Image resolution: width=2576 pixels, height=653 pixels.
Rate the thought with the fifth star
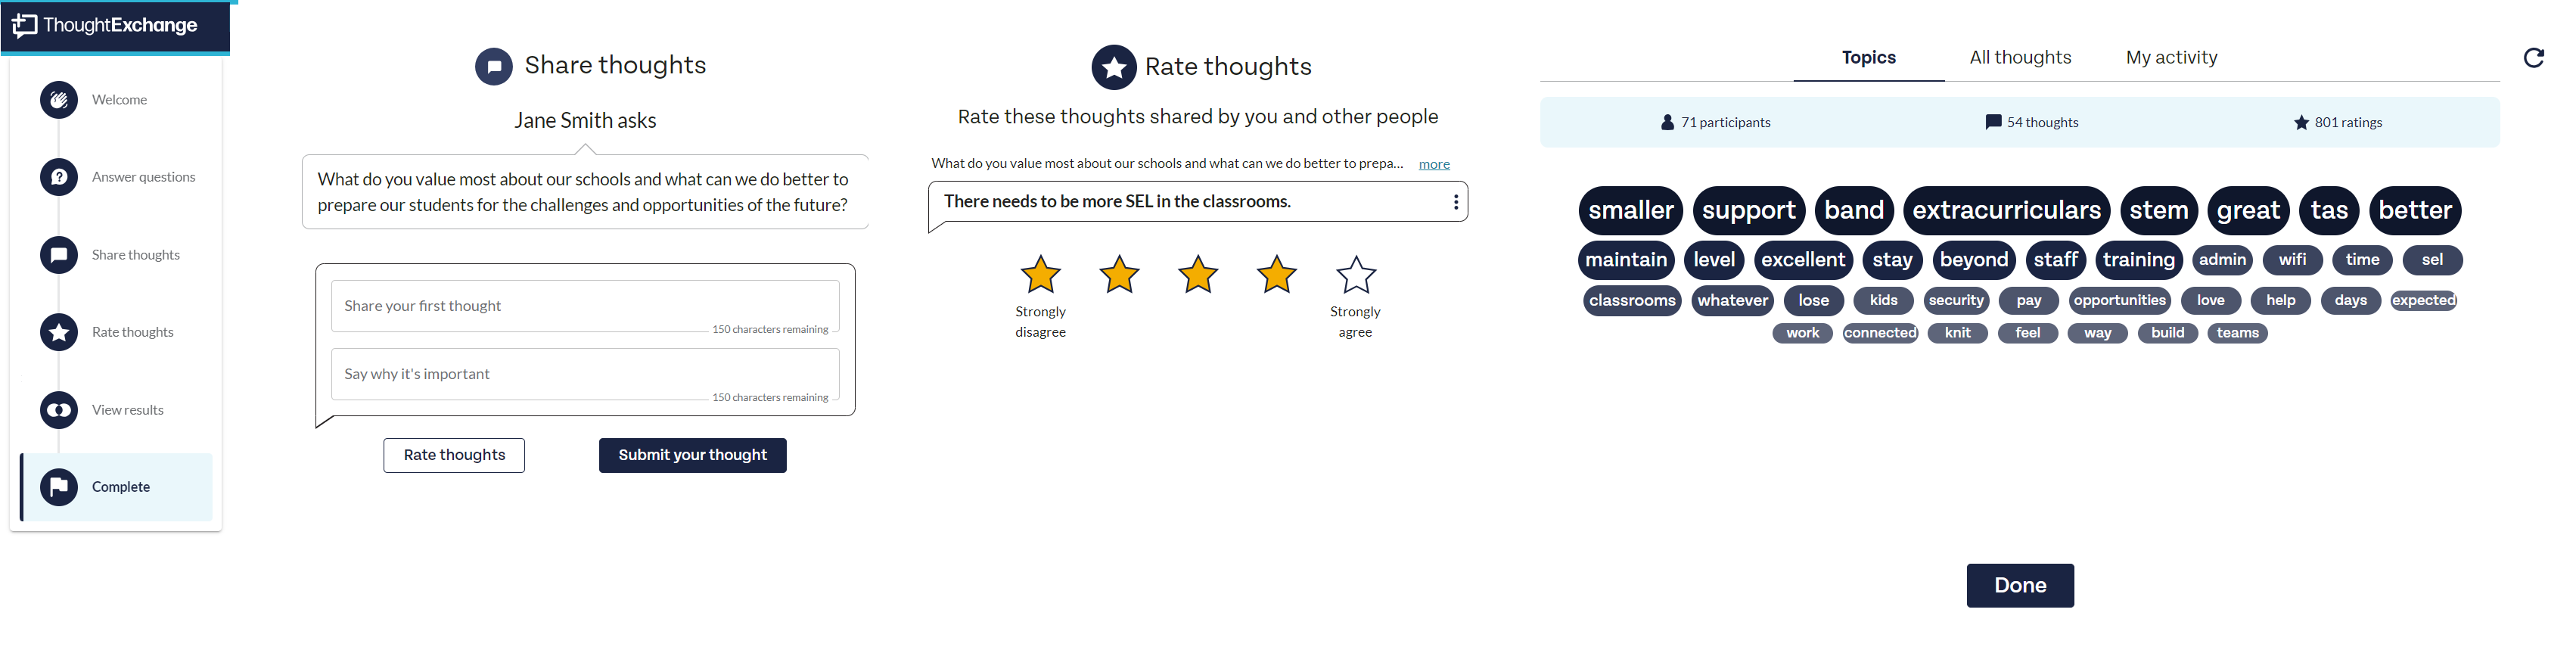point(1355,275)
